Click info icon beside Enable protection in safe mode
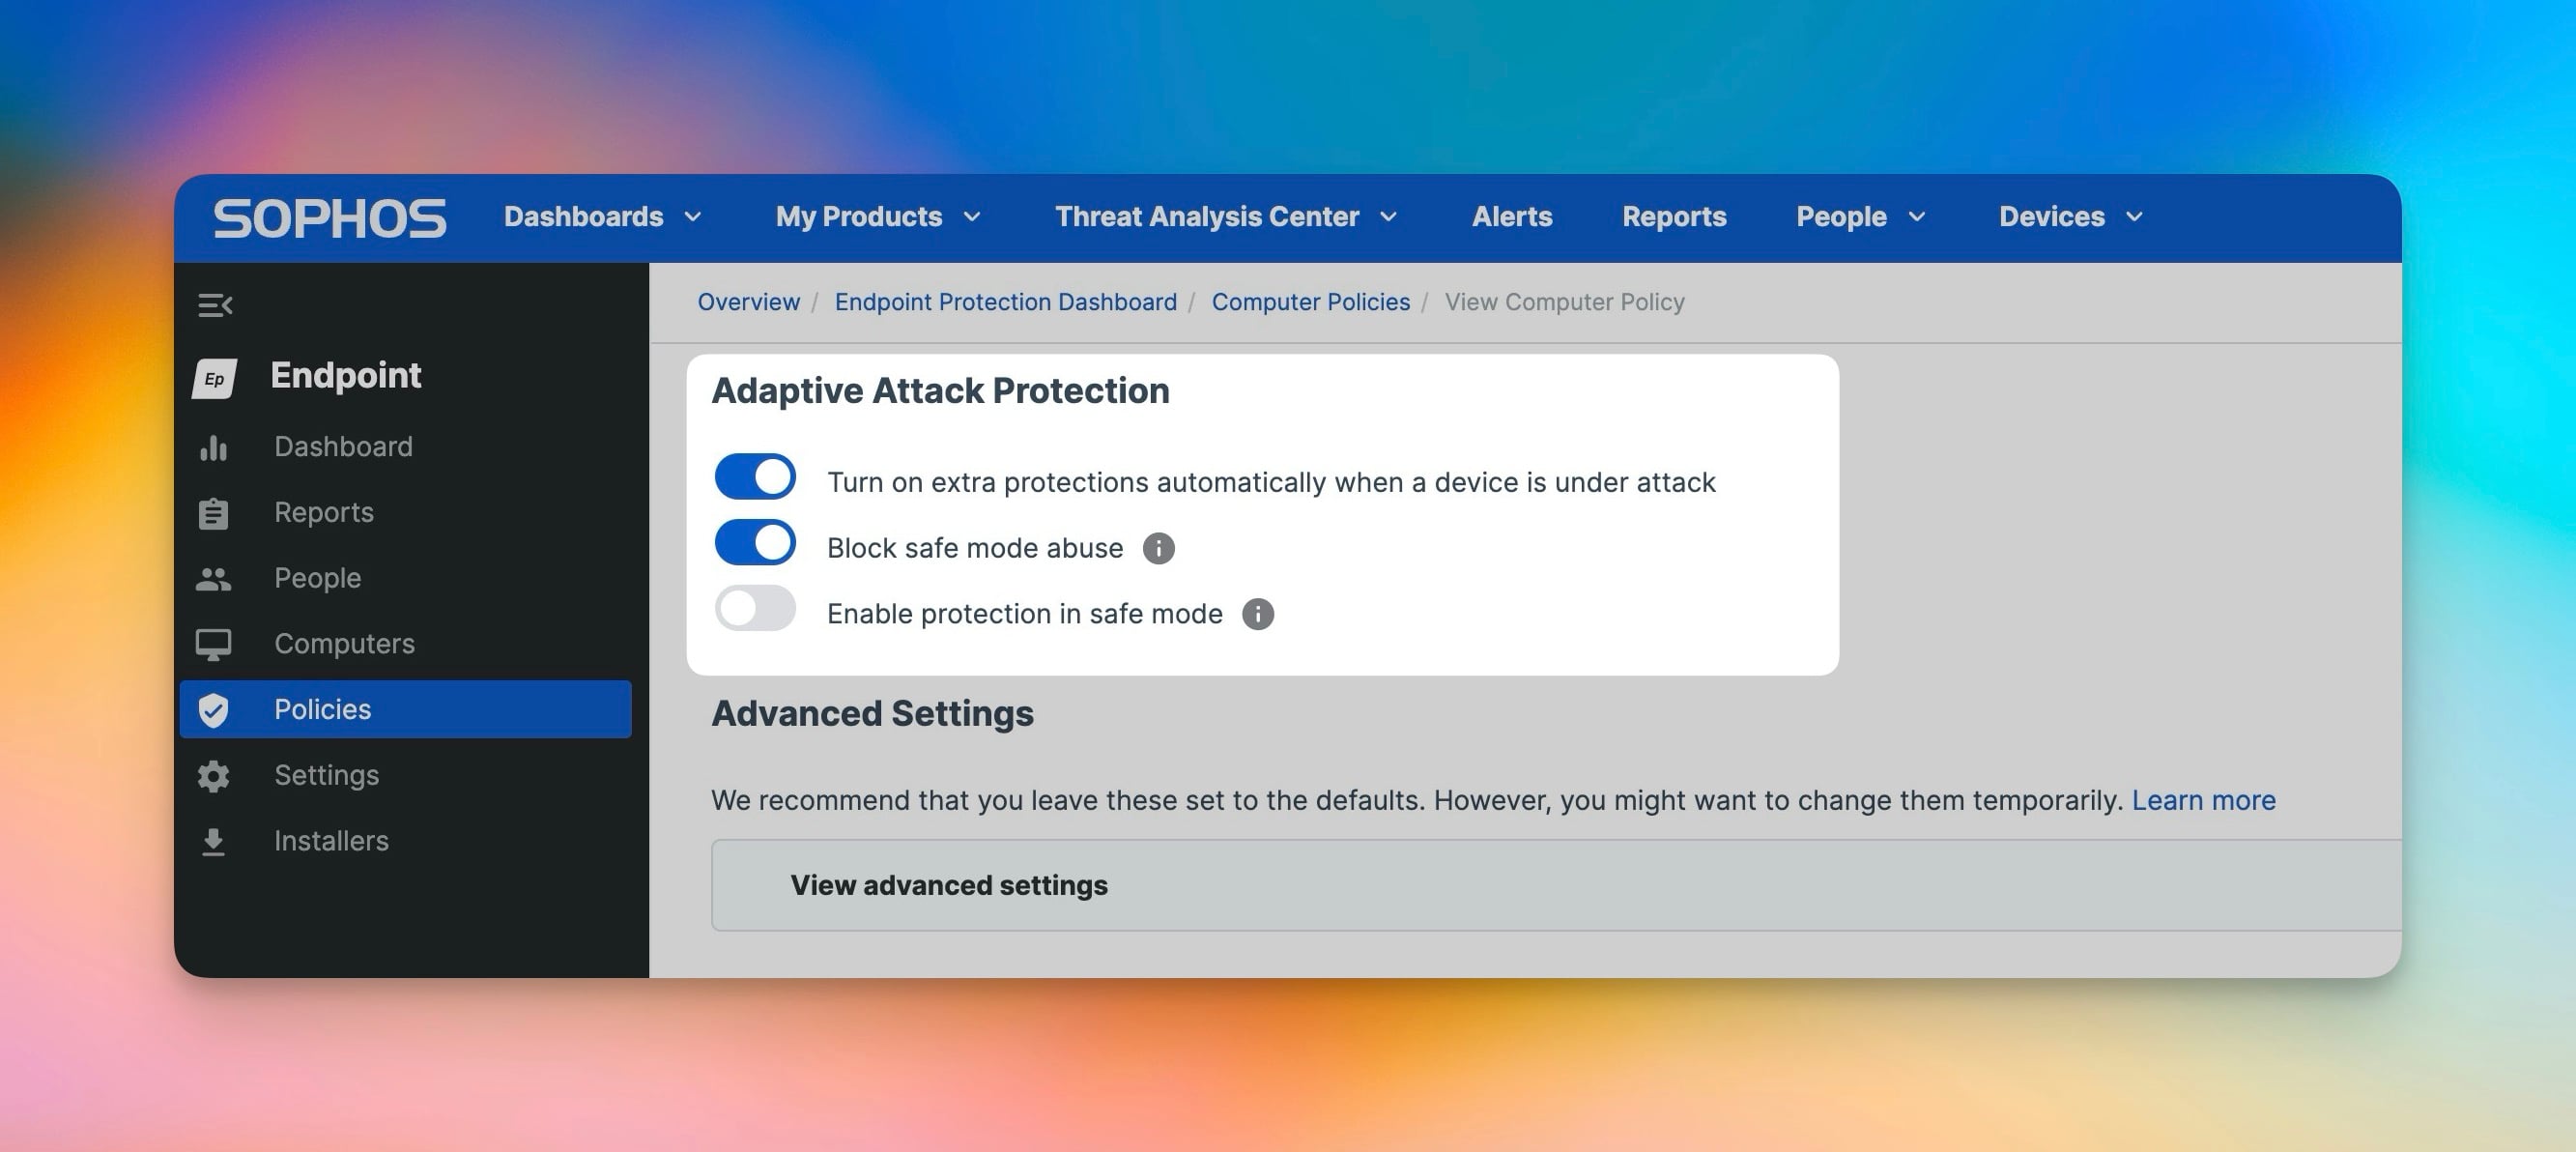Image resolution: width=2576 pixels, height=1152 pixels. pyautogui.click(x=1257, y=614)
